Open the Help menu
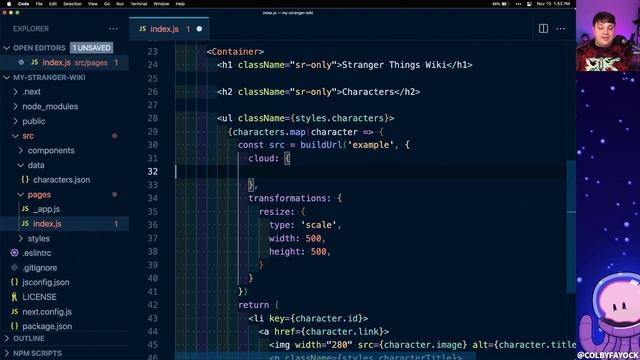This screenshot has height=360, width=640. click(x=180, y=4)
